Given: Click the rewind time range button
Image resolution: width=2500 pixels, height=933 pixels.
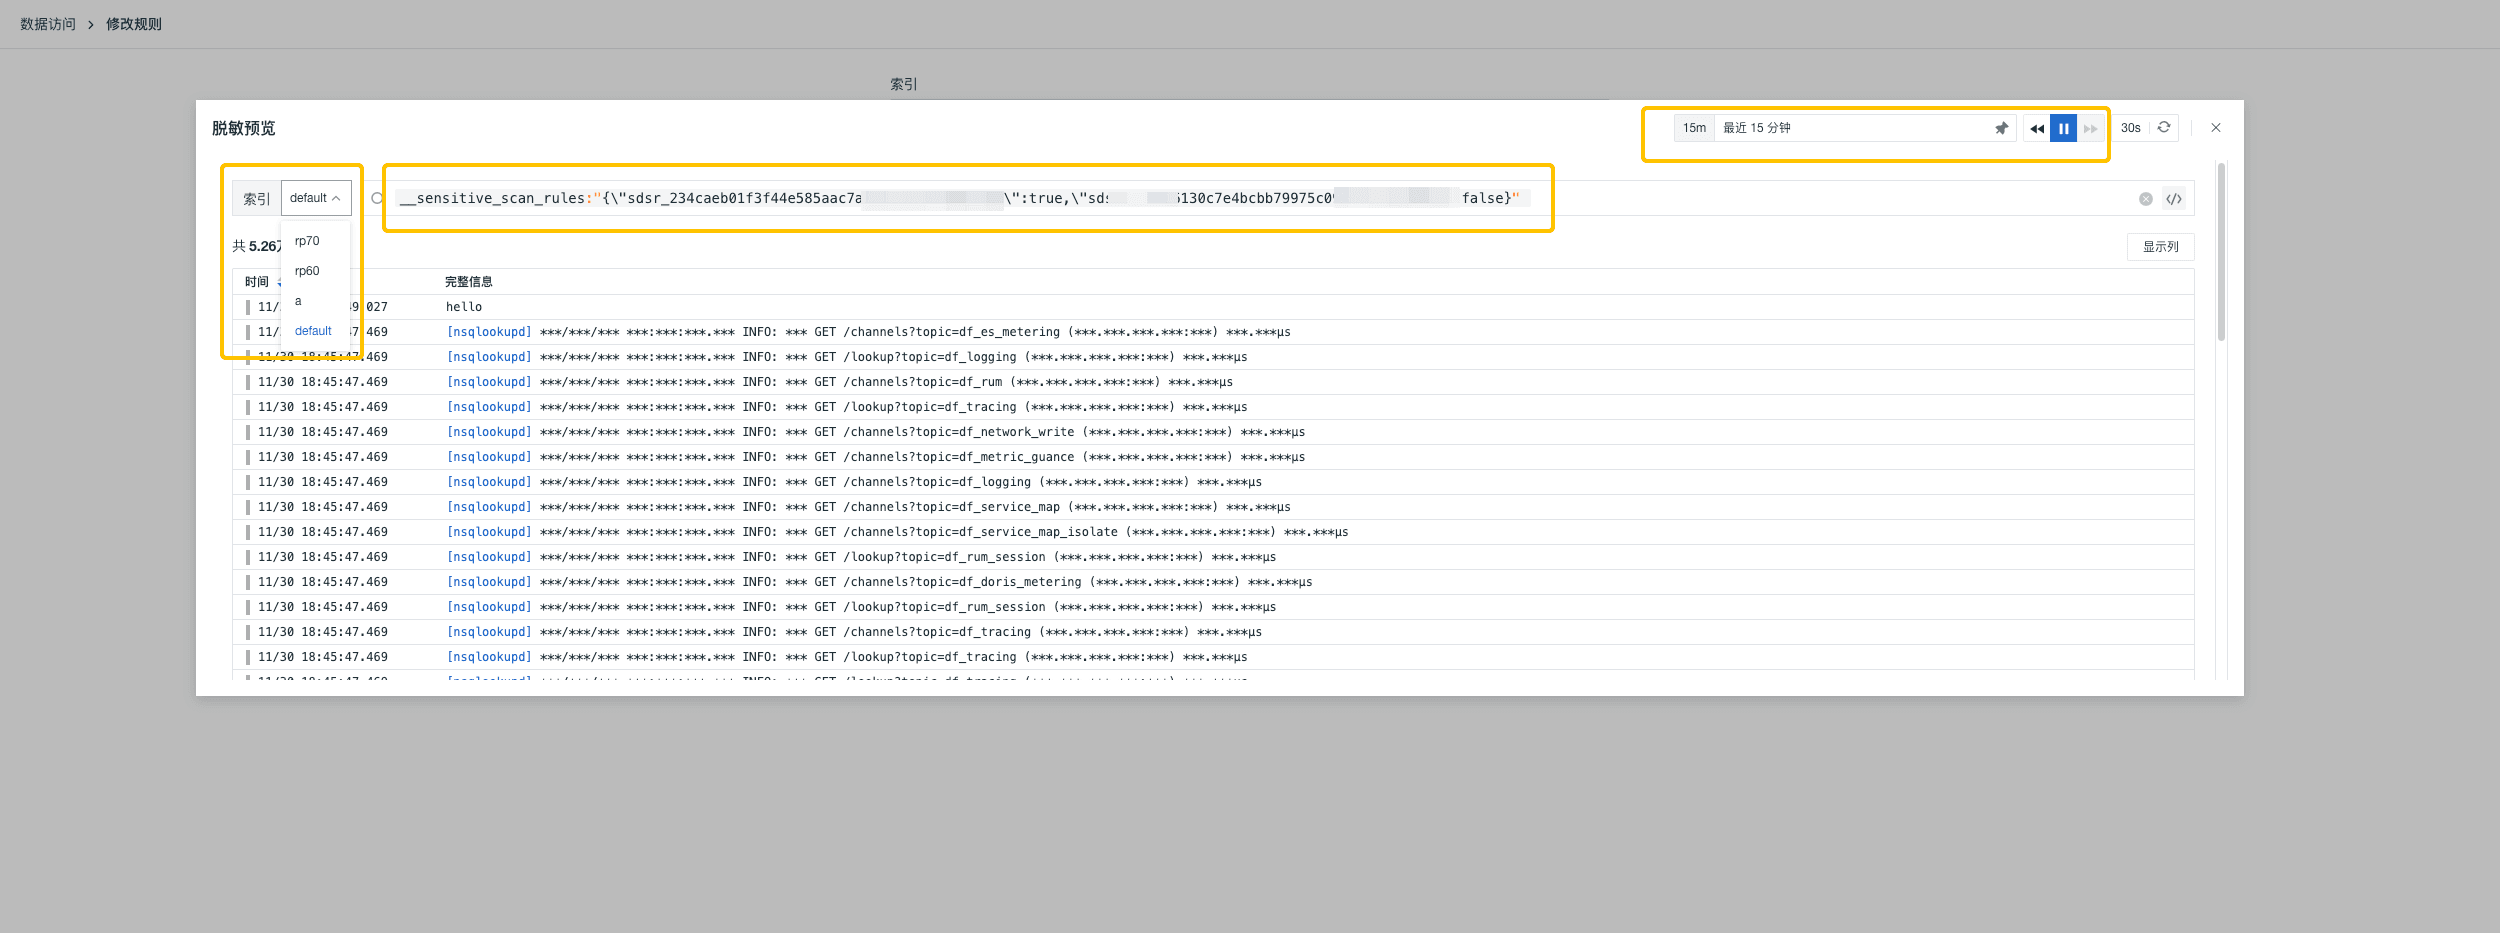Looking at the screenshot, I should tap(2037, 128).
